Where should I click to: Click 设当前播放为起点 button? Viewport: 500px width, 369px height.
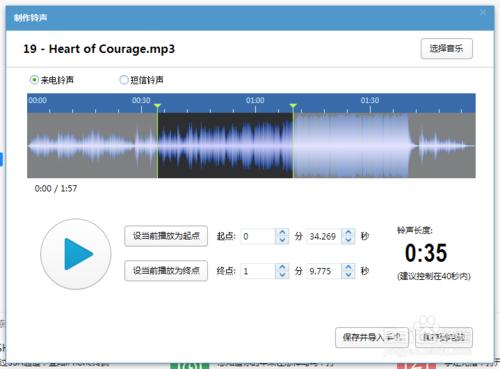click(x=166, y=236)
